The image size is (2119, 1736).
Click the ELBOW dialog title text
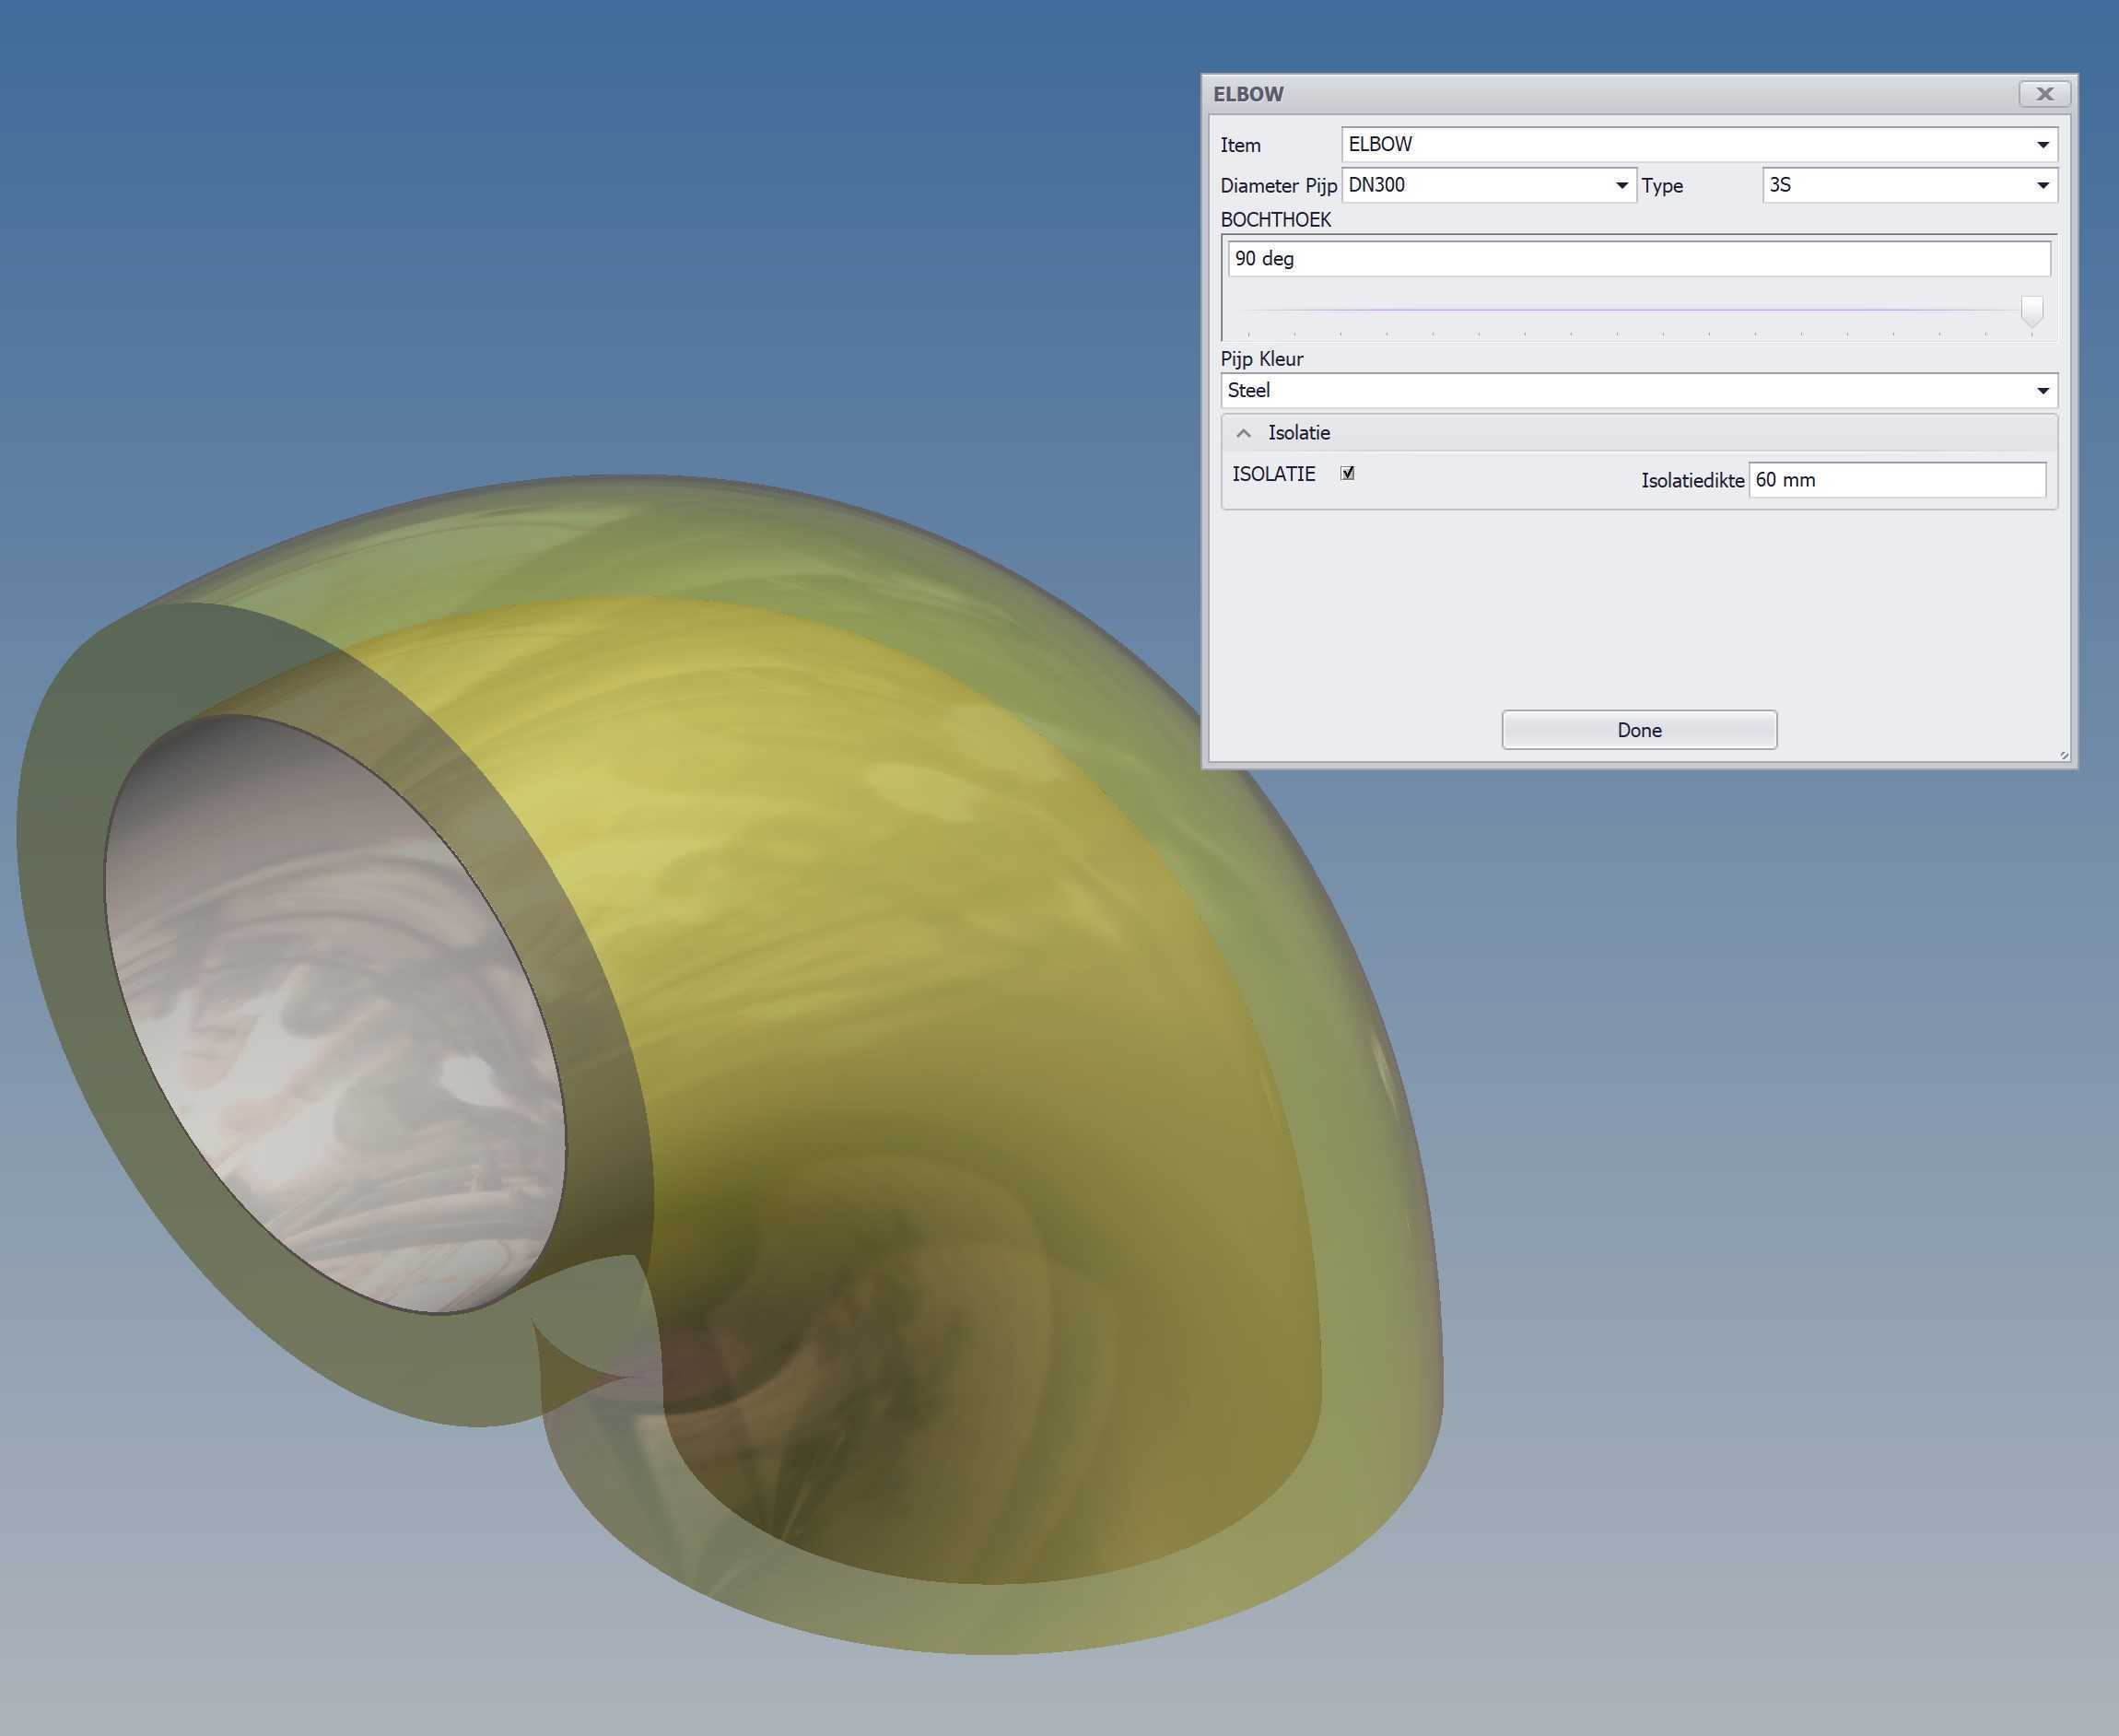pyautogui.click(x=1248, y=94)
